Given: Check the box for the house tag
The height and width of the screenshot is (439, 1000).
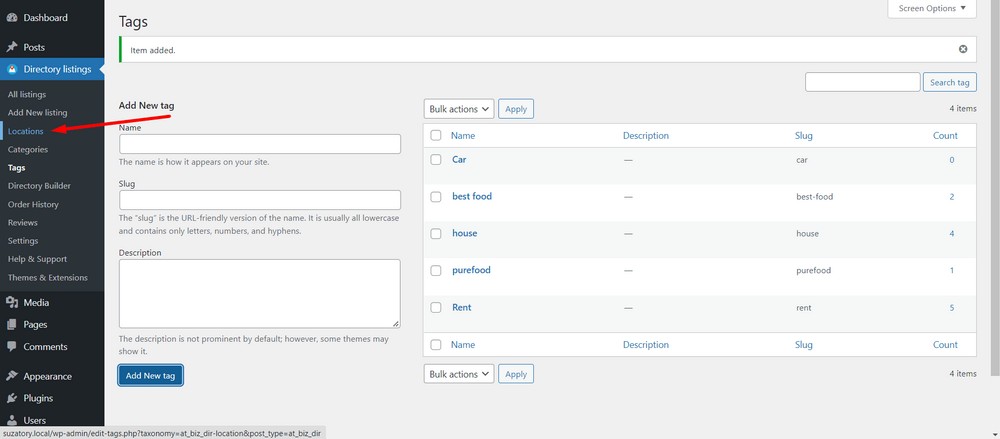Looking at the screenshot, I should [x=436, y=234].
